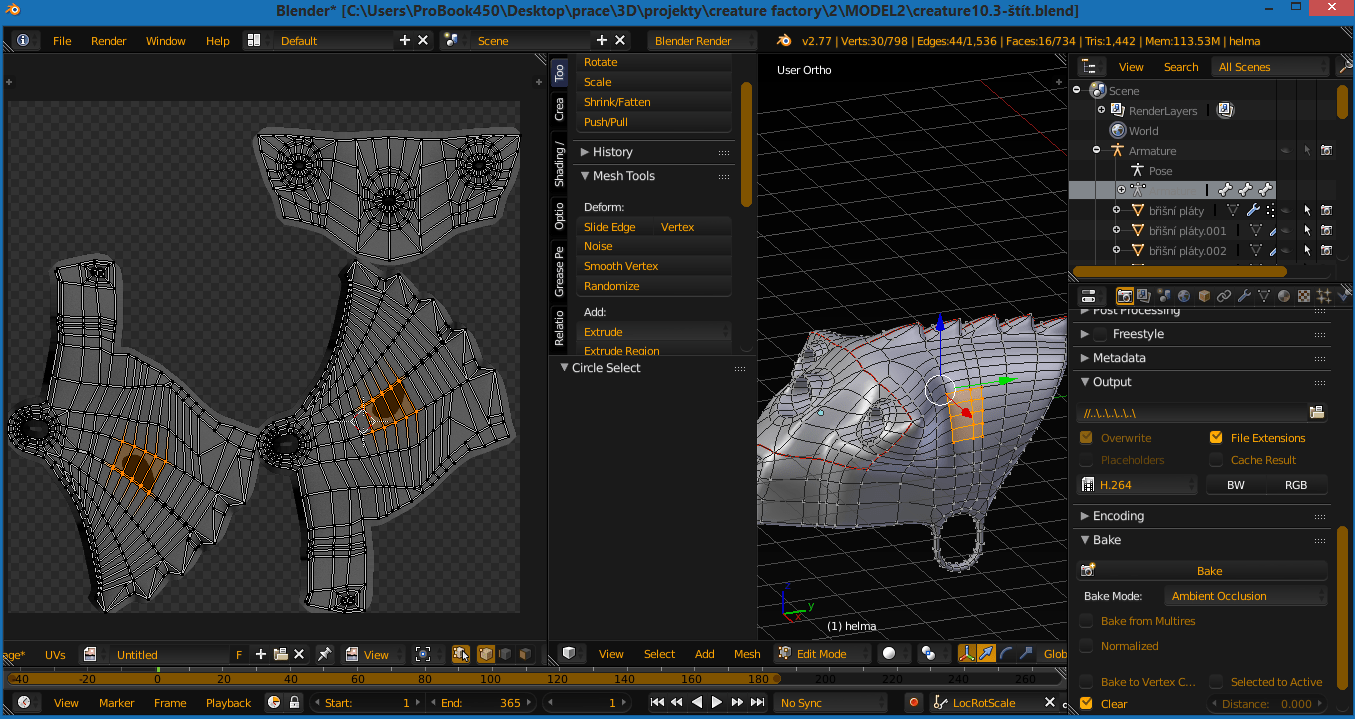Enable the Normalized checkbox in Bake panel

point(1086,645)
